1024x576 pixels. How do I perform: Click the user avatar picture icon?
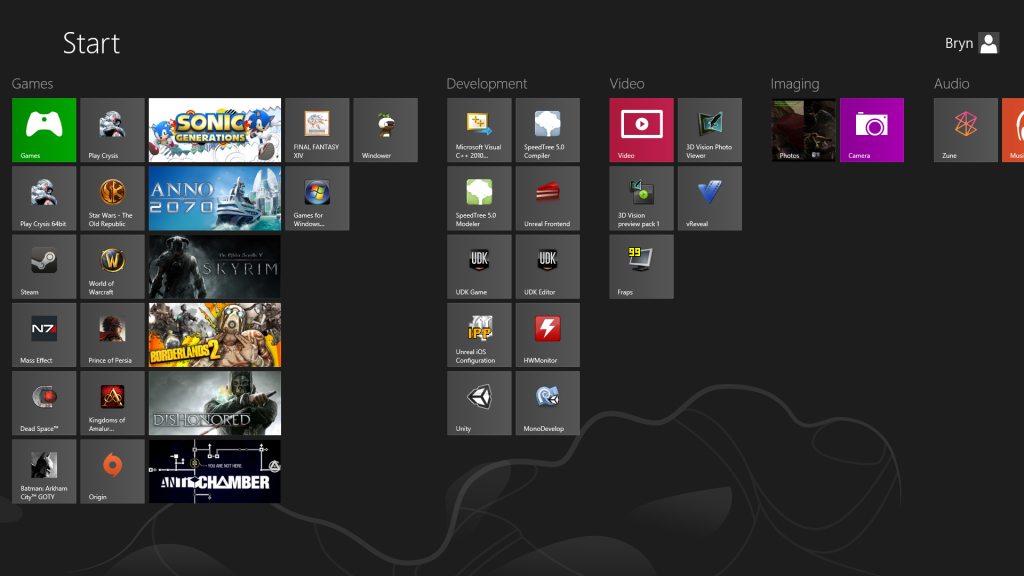coord(989,43)
